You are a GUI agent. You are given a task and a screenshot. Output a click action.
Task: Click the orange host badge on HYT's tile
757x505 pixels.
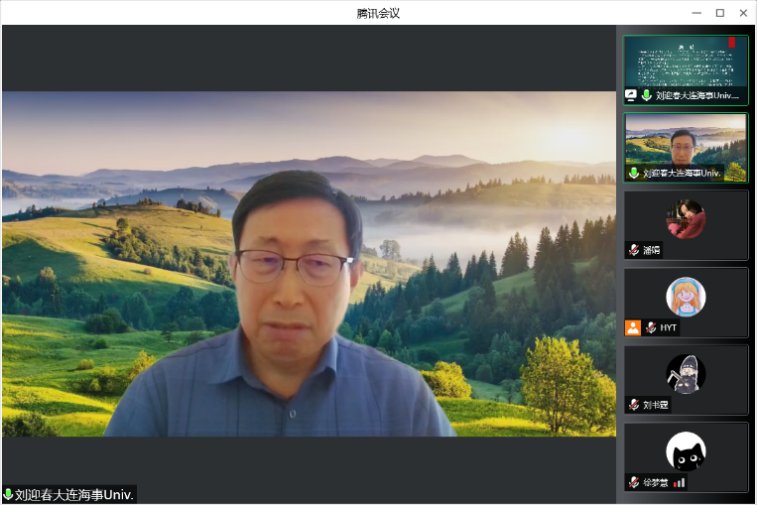click(x=633, y=327)
